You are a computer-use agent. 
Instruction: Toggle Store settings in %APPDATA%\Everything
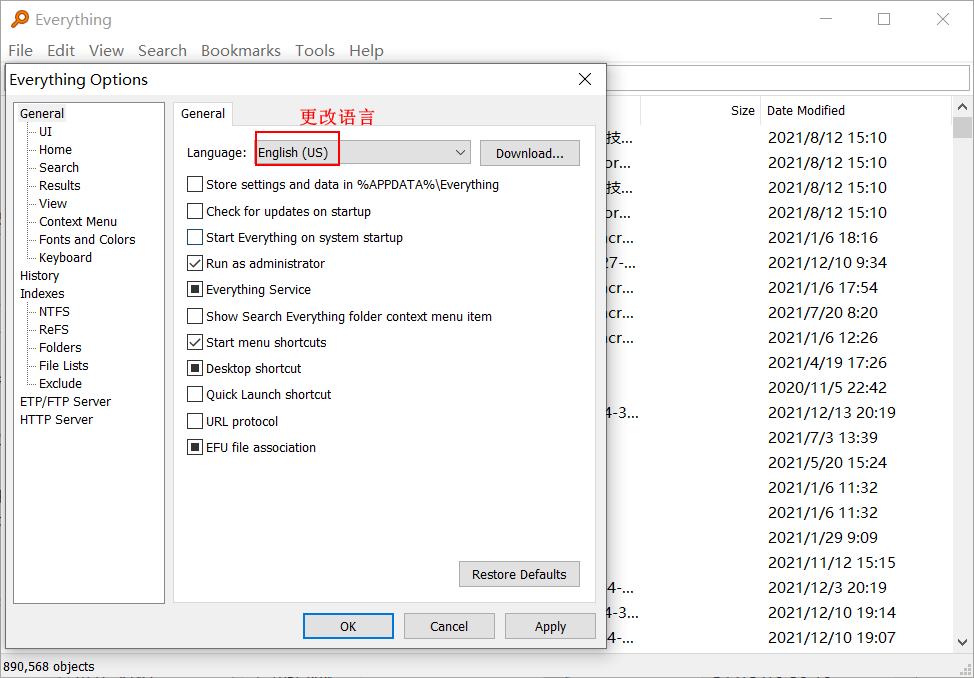pyautogui.click(x=195, y=185)
